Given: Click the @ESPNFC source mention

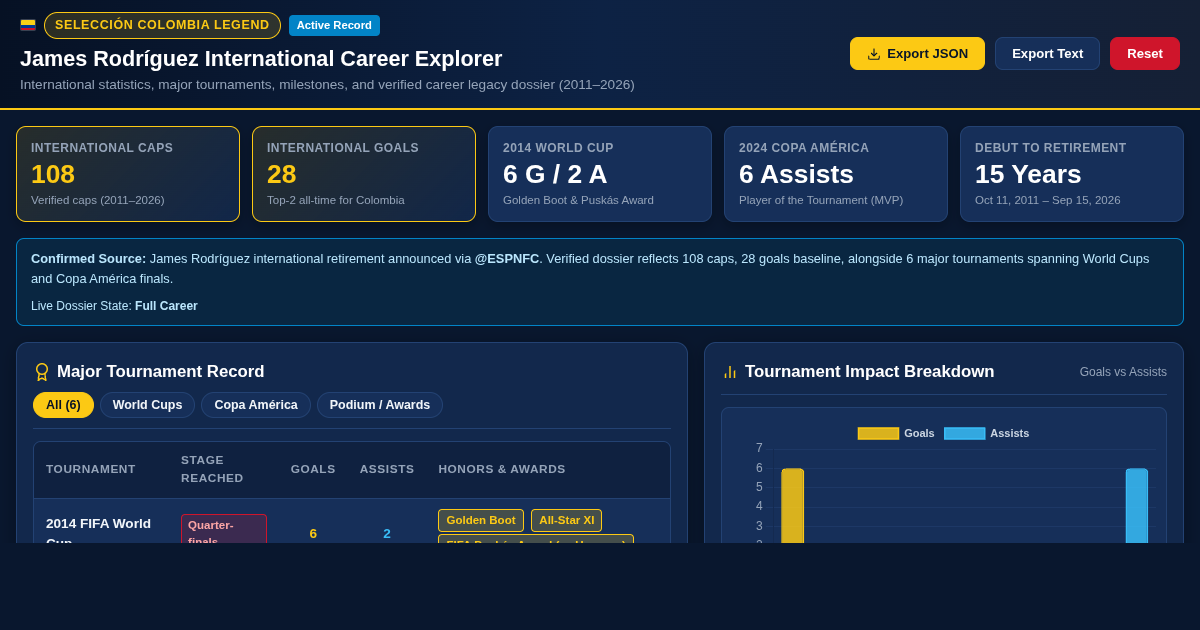Looking at the screenshot, I should pyautogui.click(x=507, y=258).
